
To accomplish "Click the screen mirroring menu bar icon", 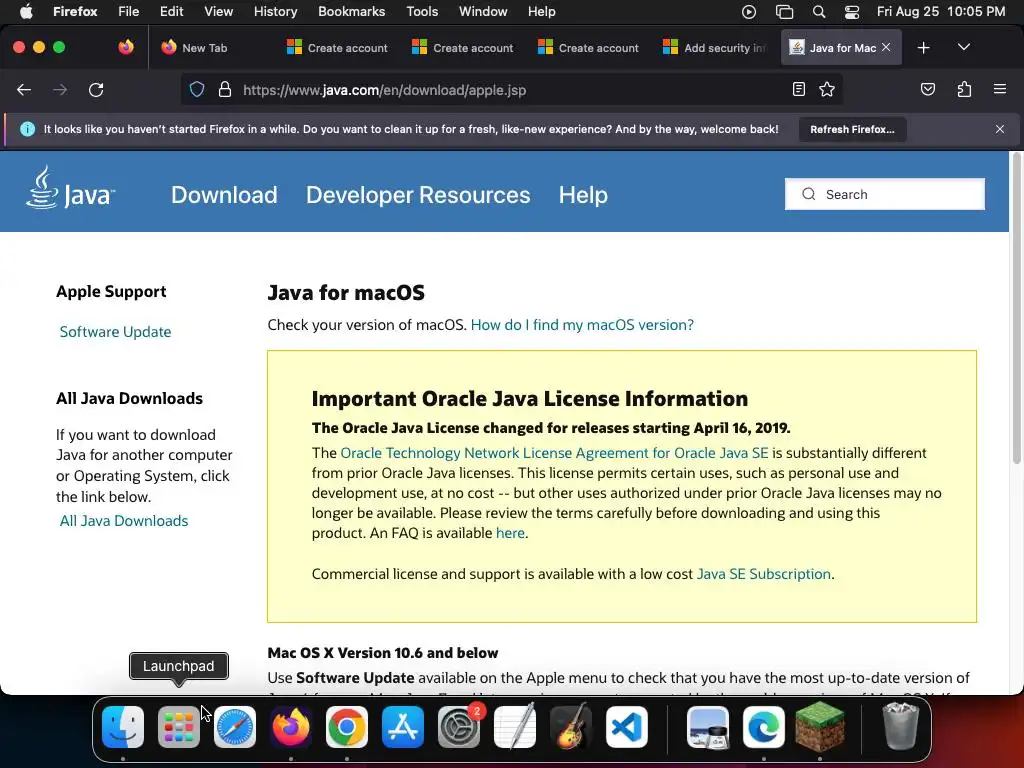I will point(784,11).
